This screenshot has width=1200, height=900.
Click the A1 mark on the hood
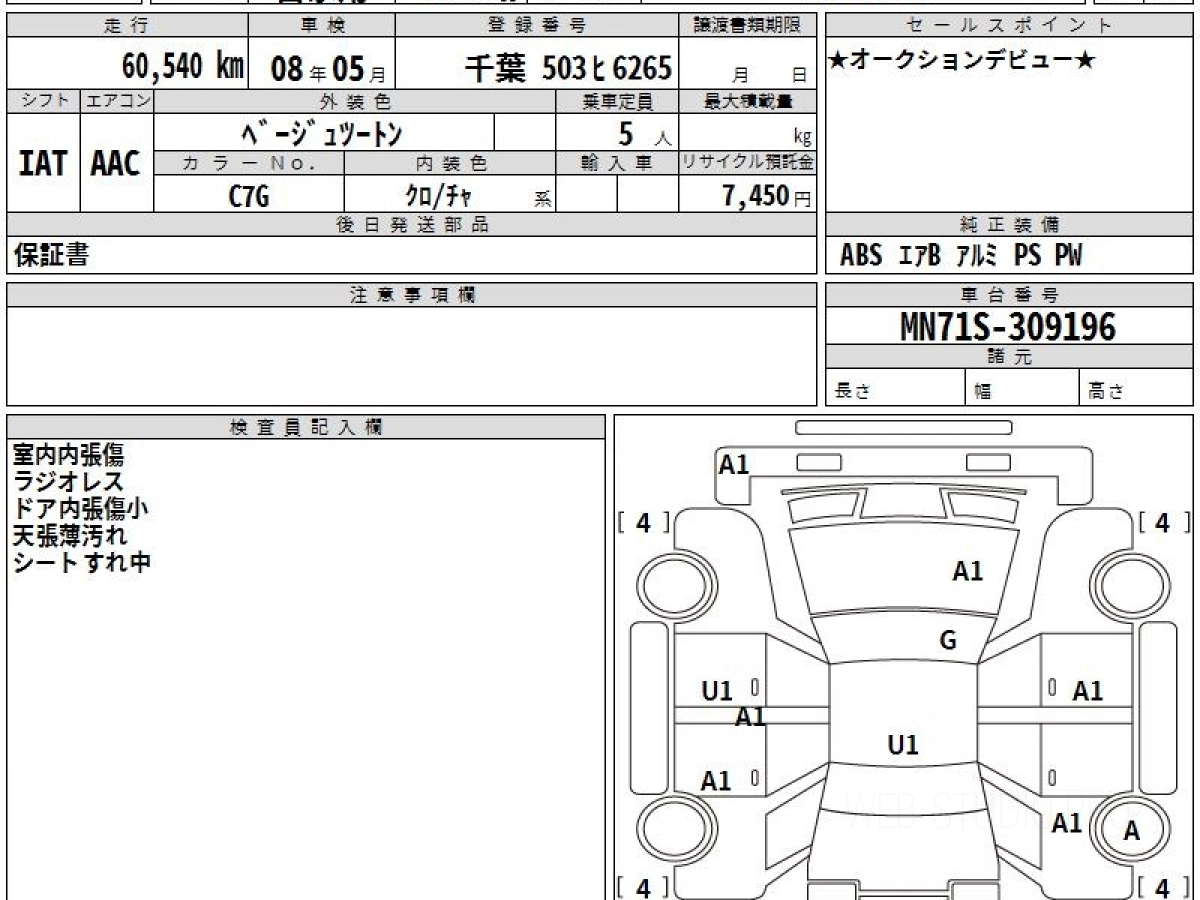[967, 572]
